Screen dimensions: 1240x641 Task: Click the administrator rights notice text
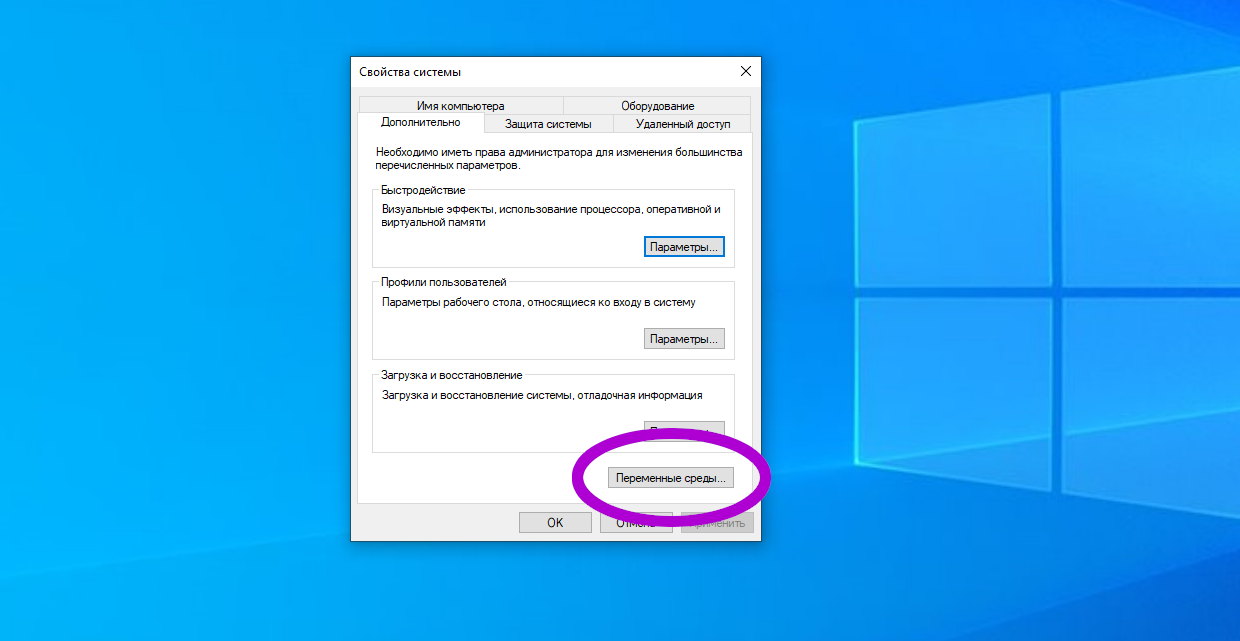click(558, 159)
